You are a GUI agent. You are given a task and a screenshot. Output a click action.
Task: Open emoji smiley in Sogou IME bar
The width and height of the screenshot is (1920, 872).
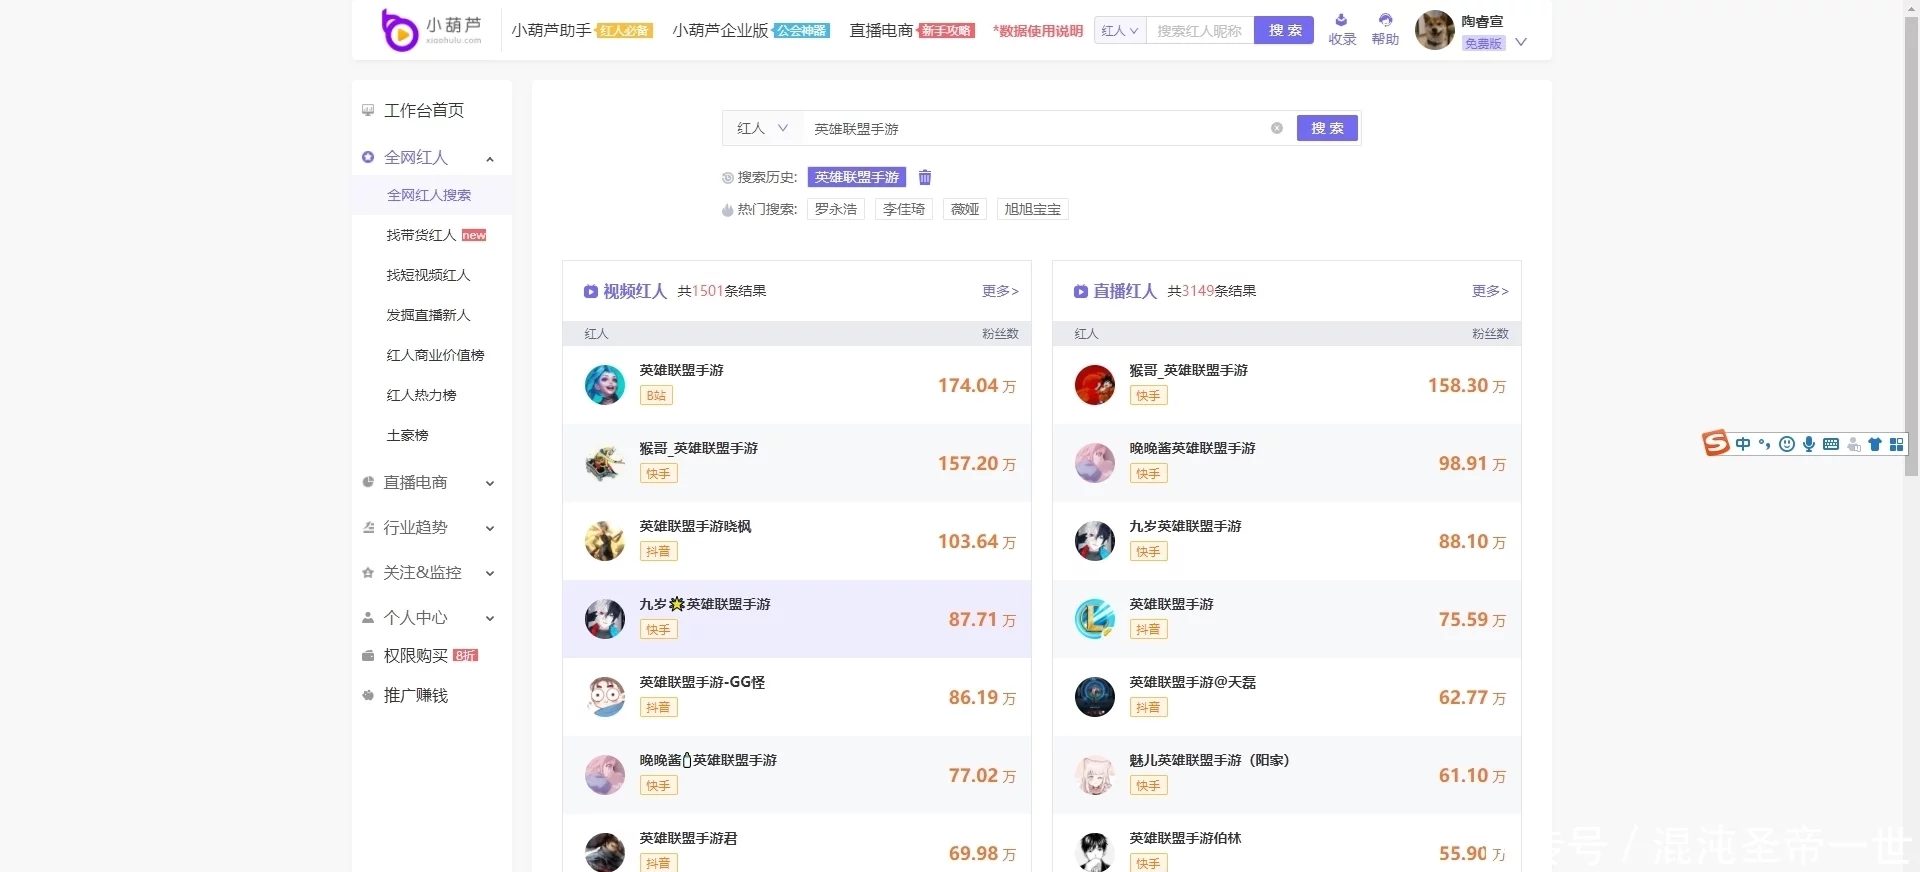(x=1787, y=444)
